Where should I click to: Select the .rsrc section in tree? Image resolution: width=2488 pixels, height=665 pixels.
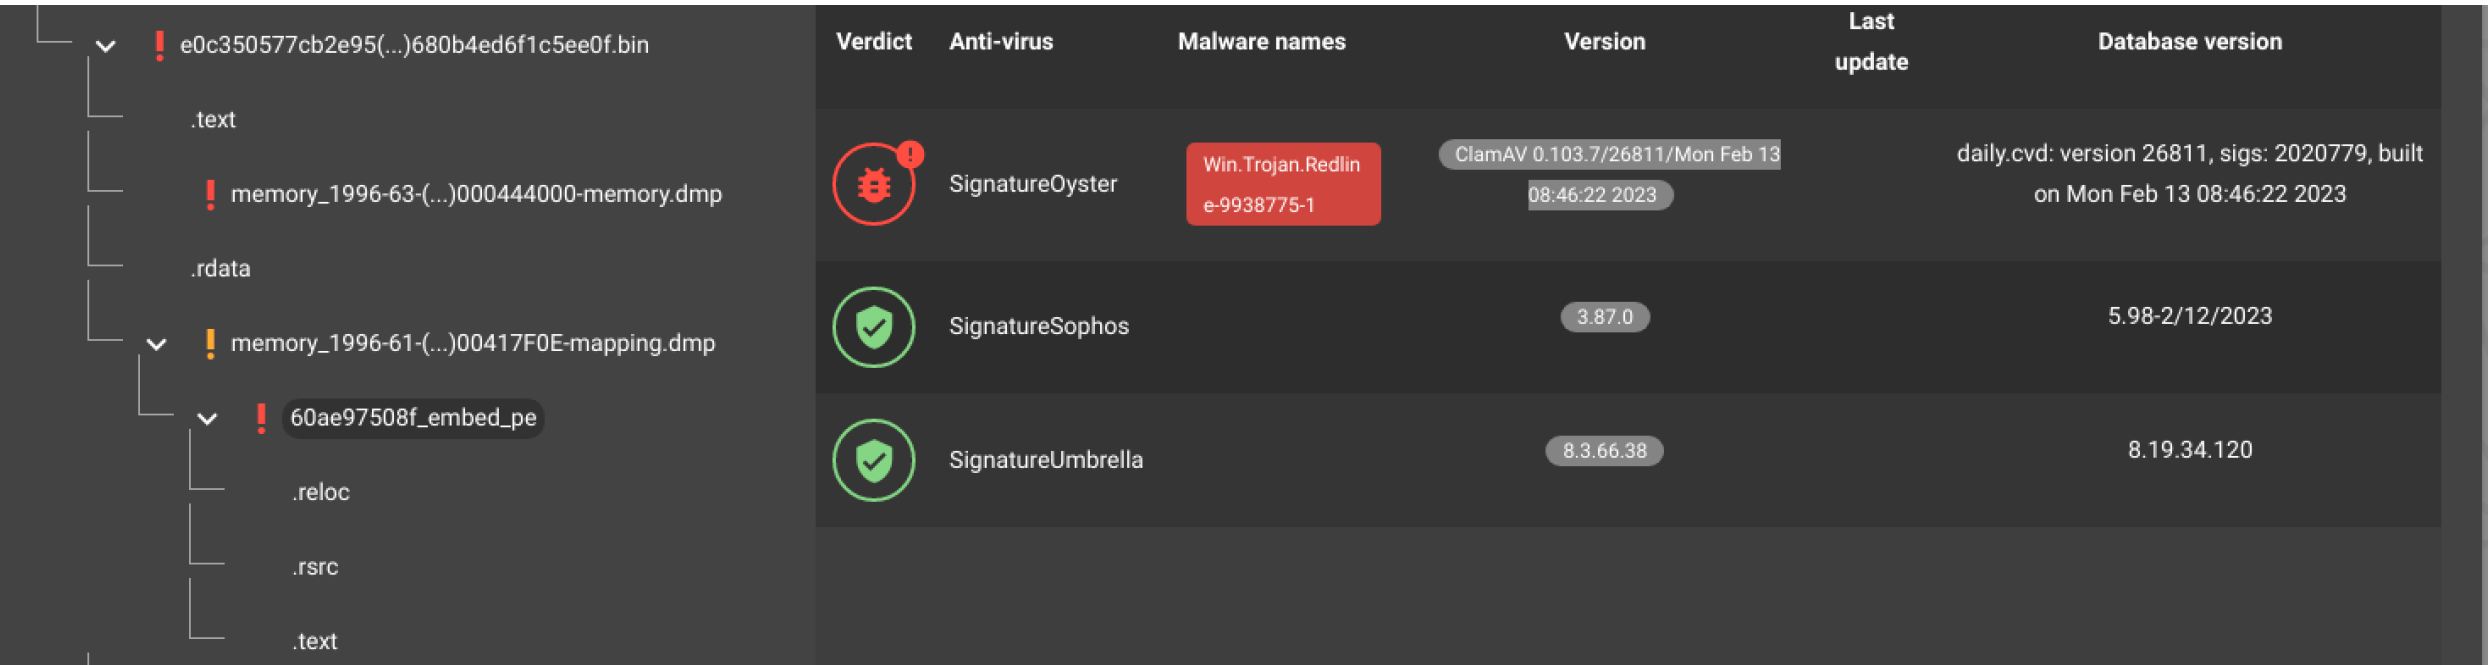point(316,567)
